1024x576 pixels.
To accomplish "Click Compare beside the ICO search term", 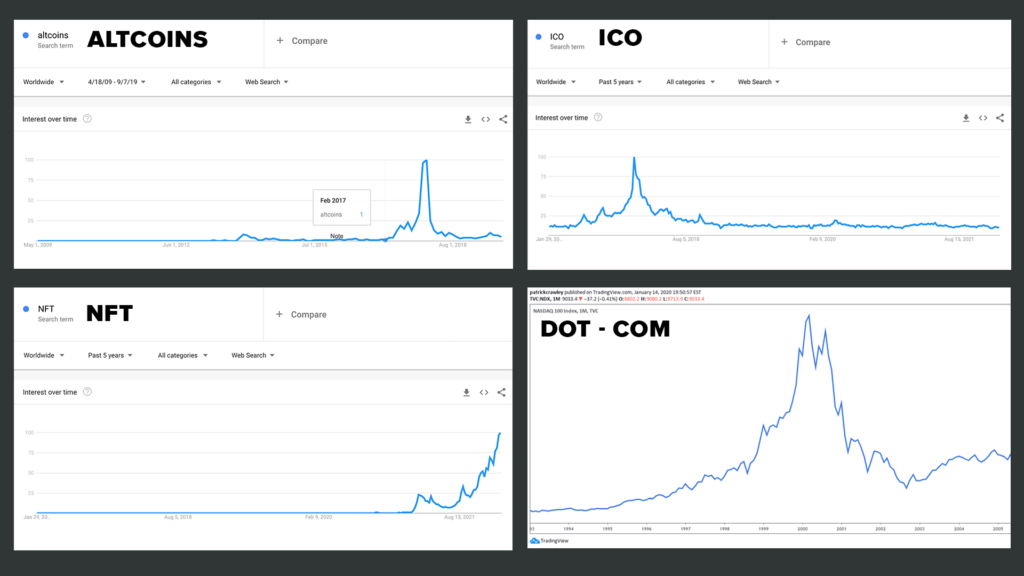I will (x=806, y=42).
